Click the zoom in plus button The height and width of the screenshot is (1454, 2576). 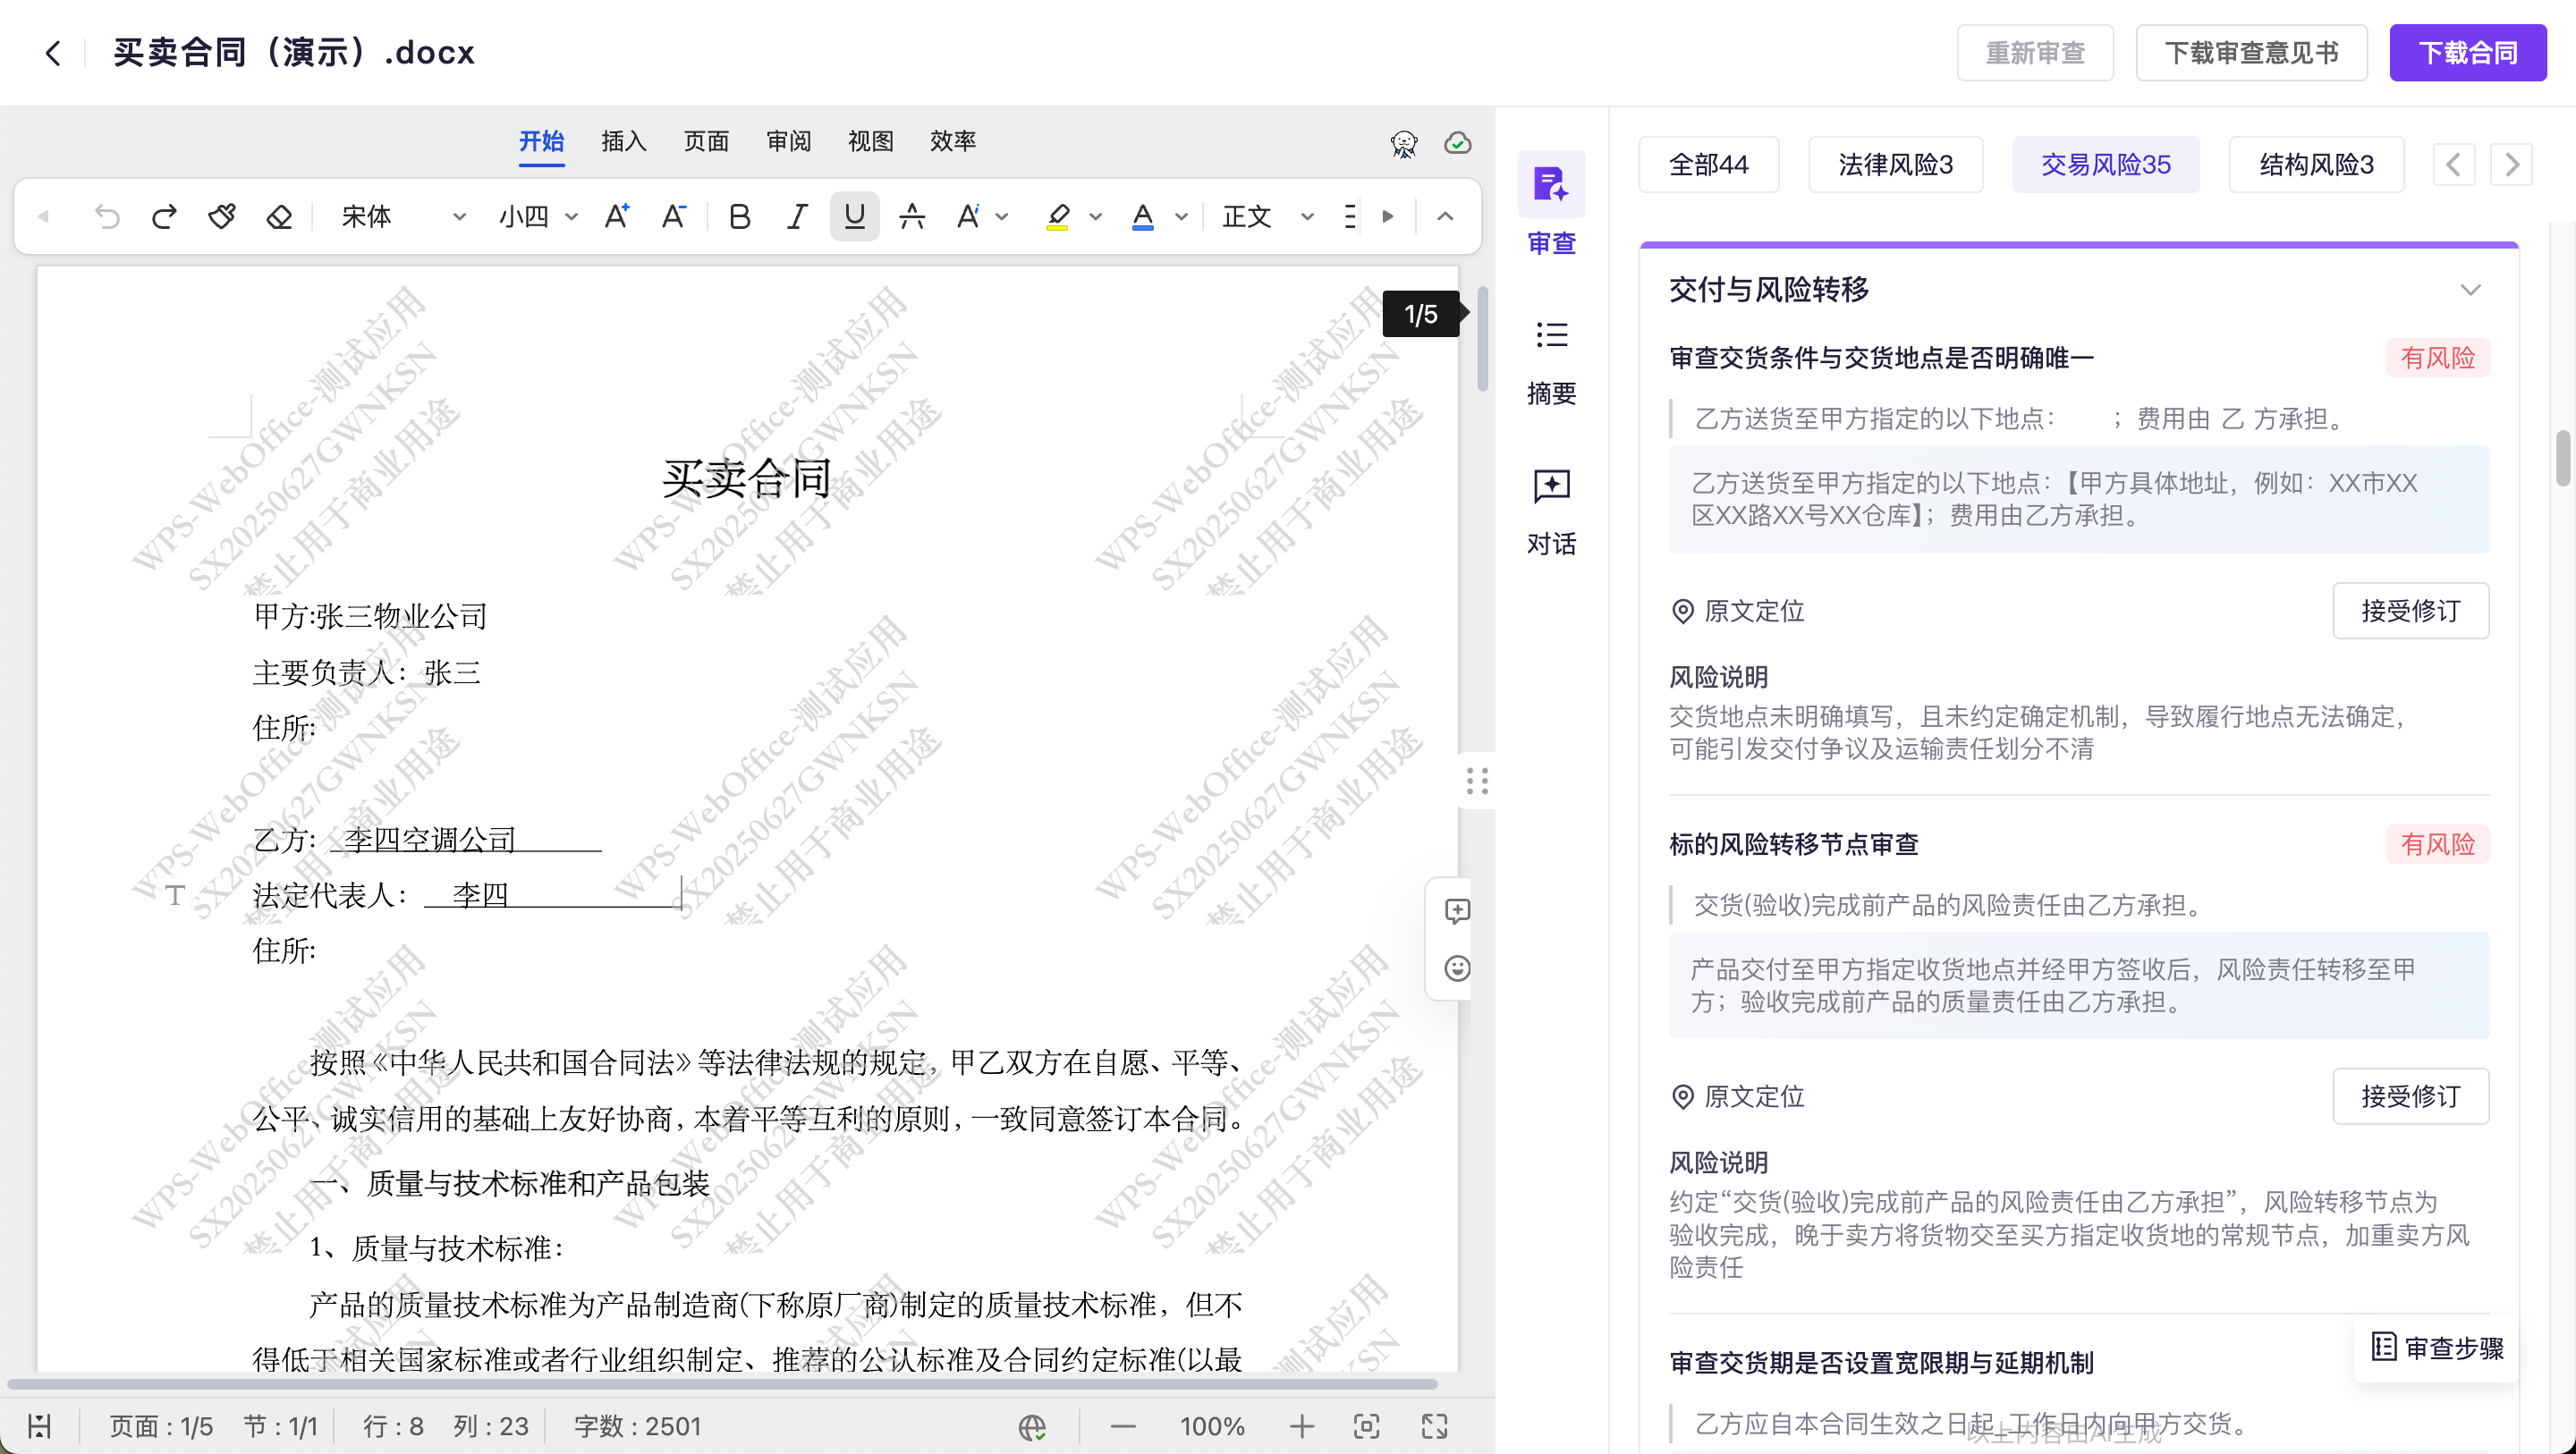[1301, 1426]
